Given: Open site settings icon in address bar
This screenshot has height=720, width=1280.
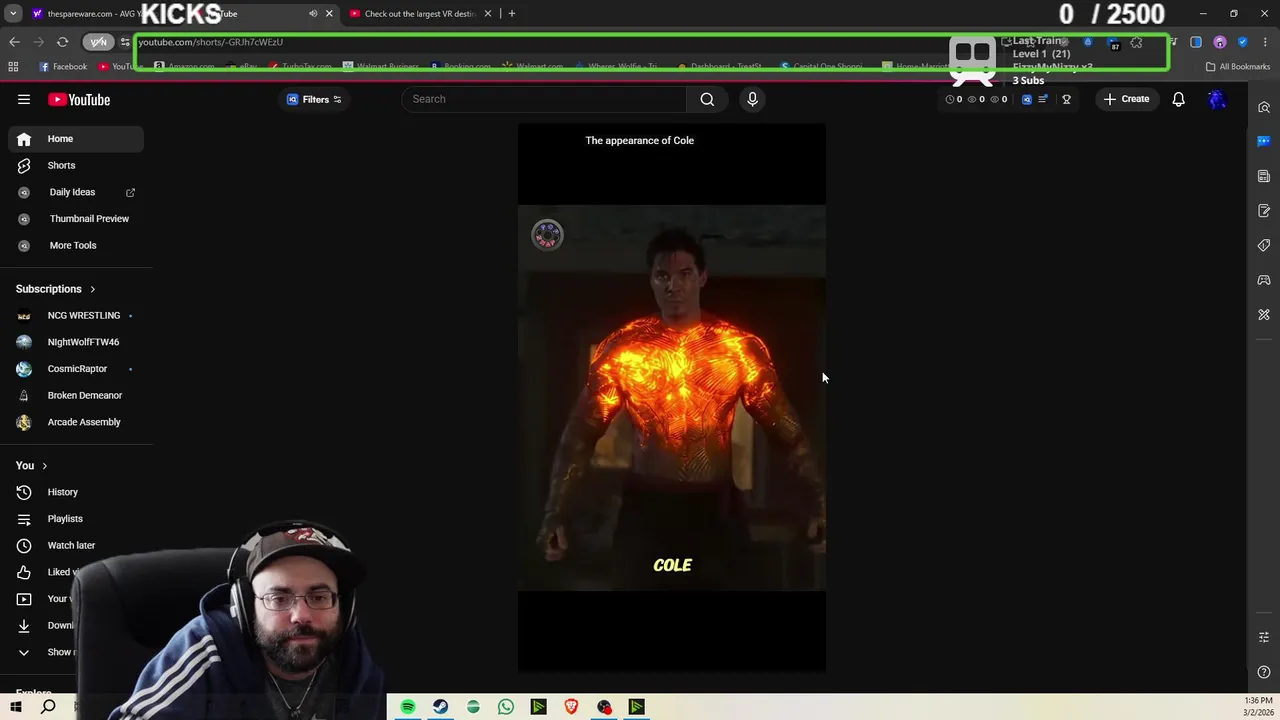Looking at the screenshot, I should [125, 42].
